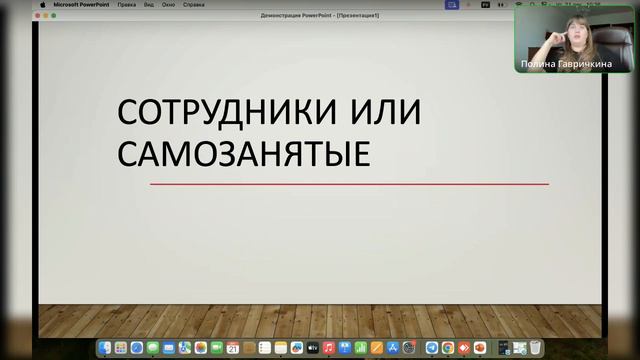Open Freeform from the dock
This screenshot has width=640, height=360.
[297, 348]
